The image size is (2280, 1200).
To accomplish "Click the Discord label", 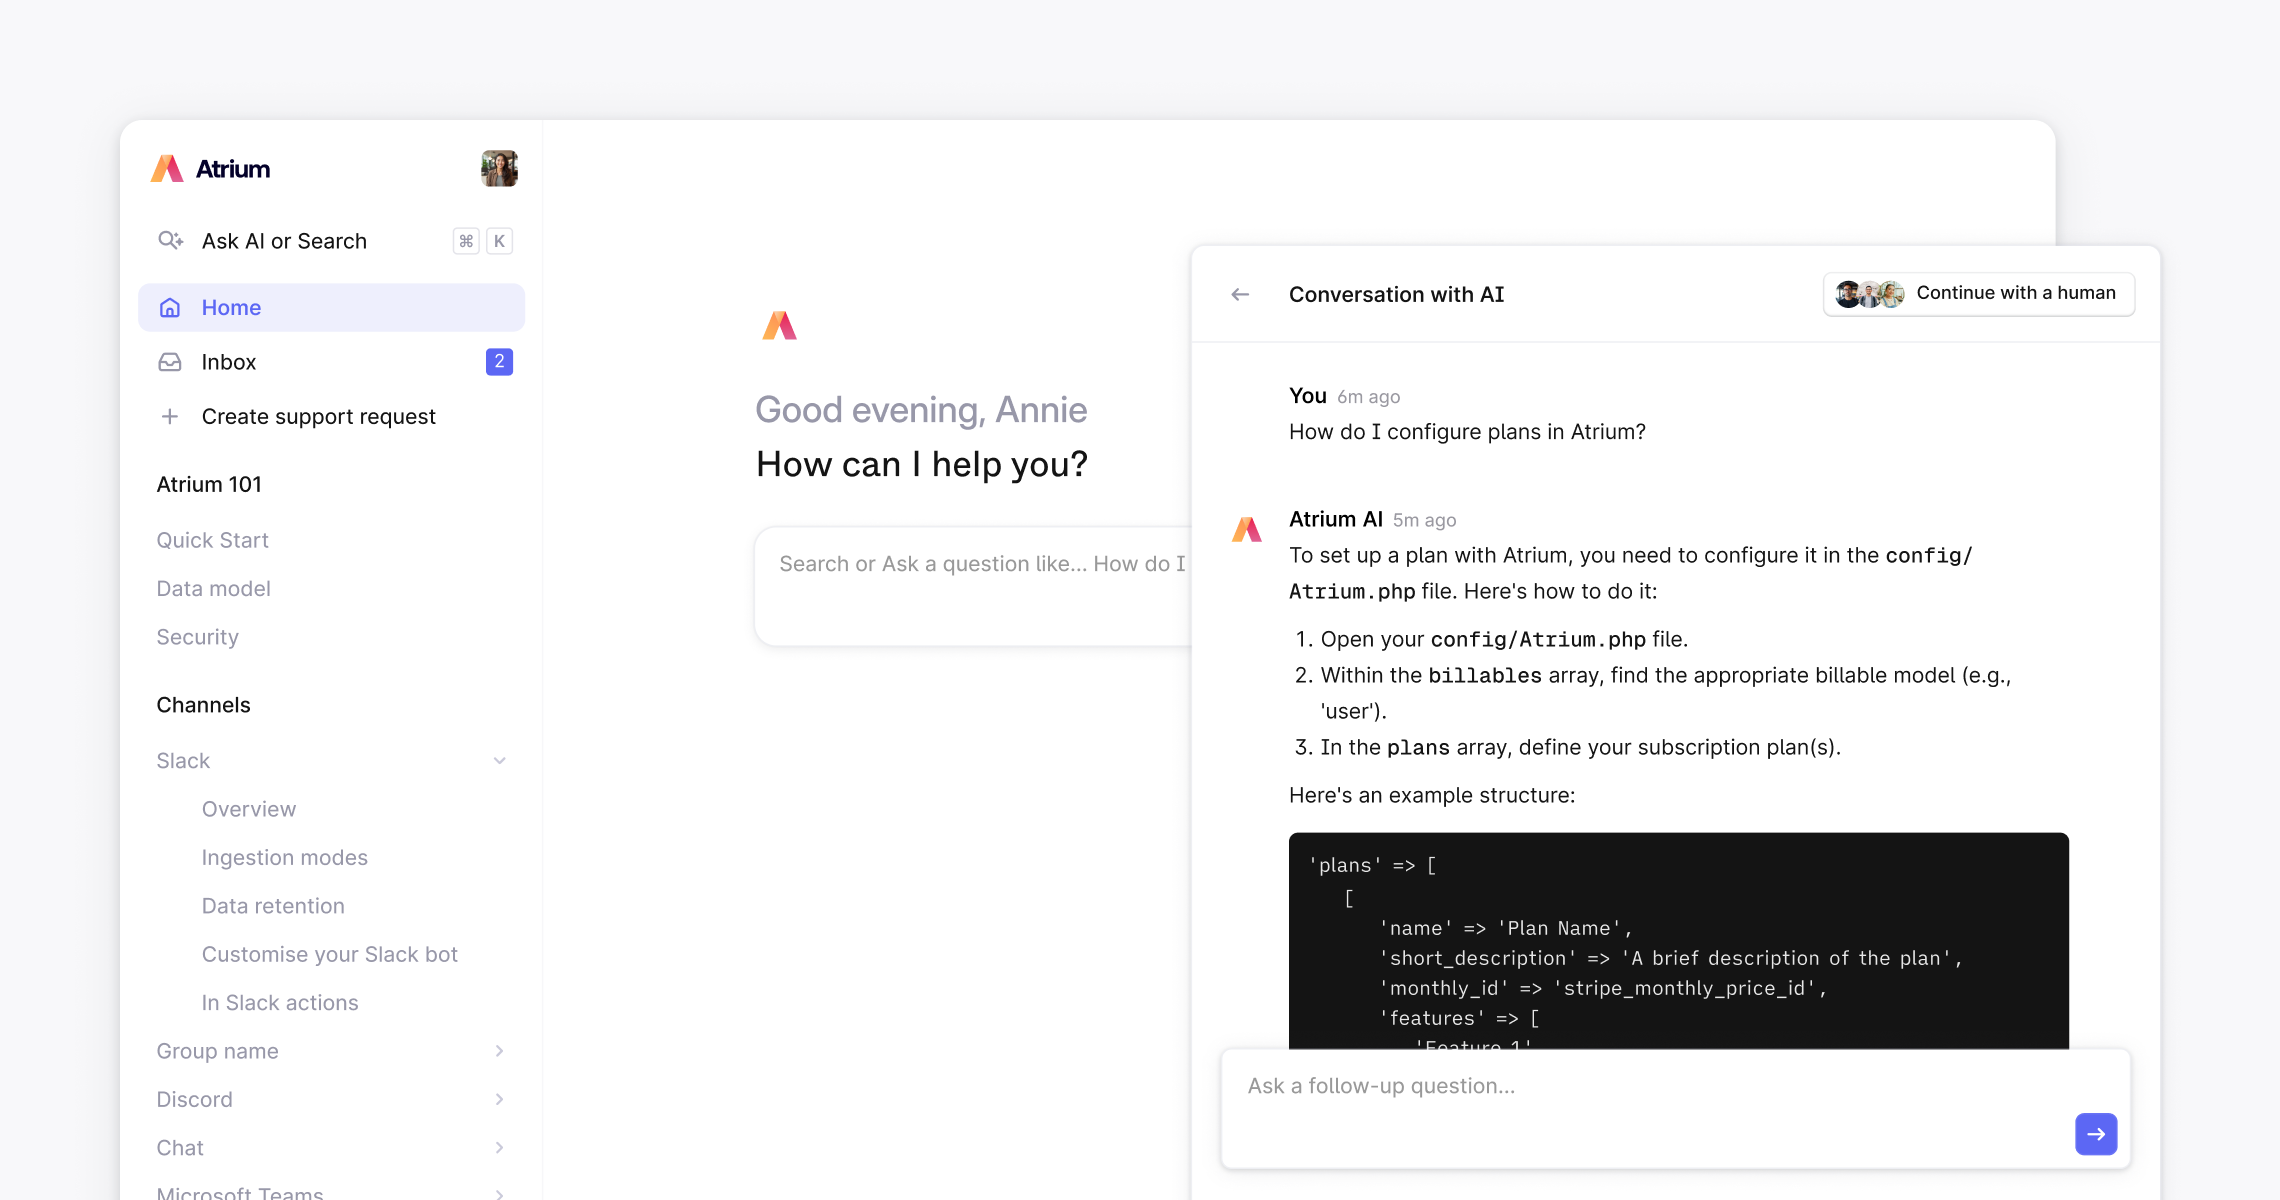I will pos(194,1099).
